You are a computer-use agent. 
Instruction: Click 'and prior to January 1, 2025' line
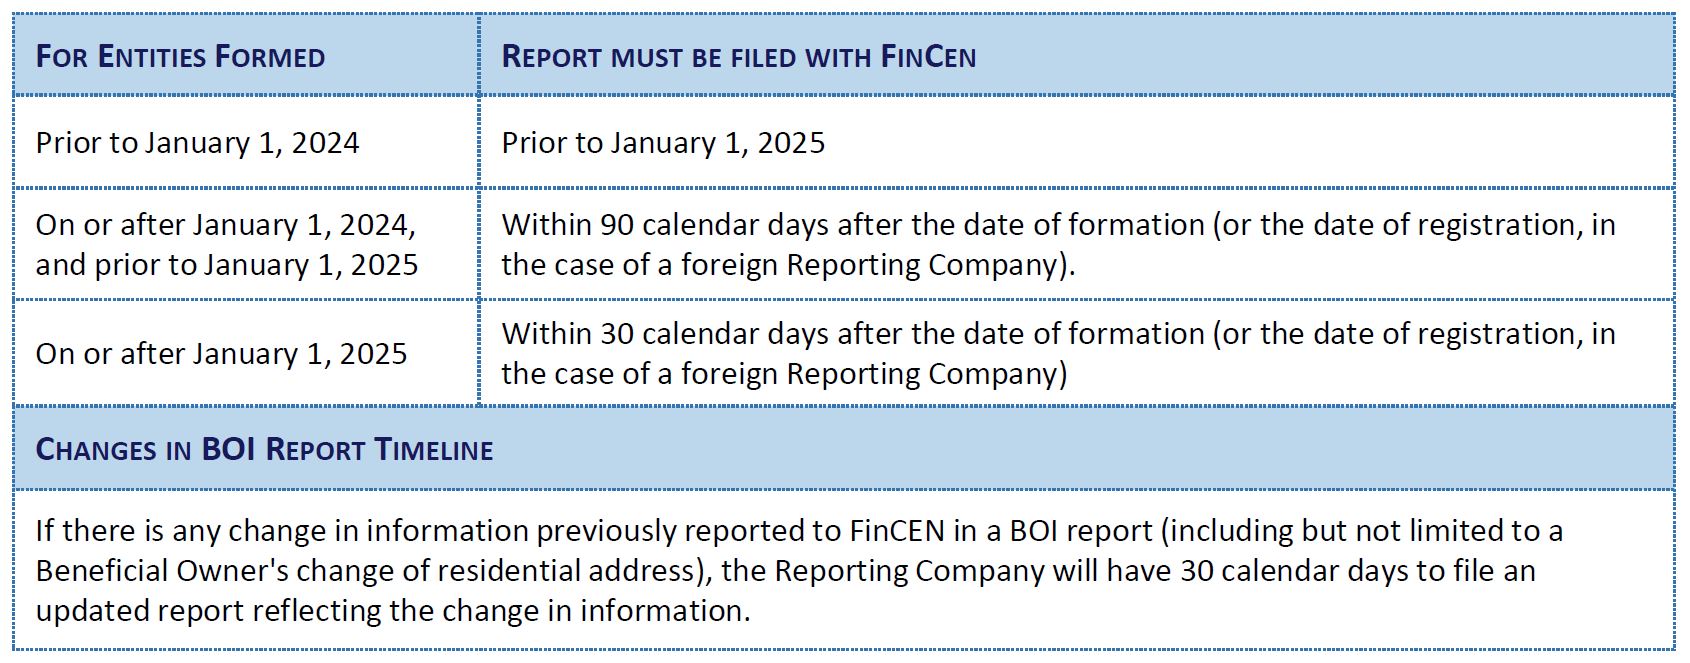pos(227,265)
